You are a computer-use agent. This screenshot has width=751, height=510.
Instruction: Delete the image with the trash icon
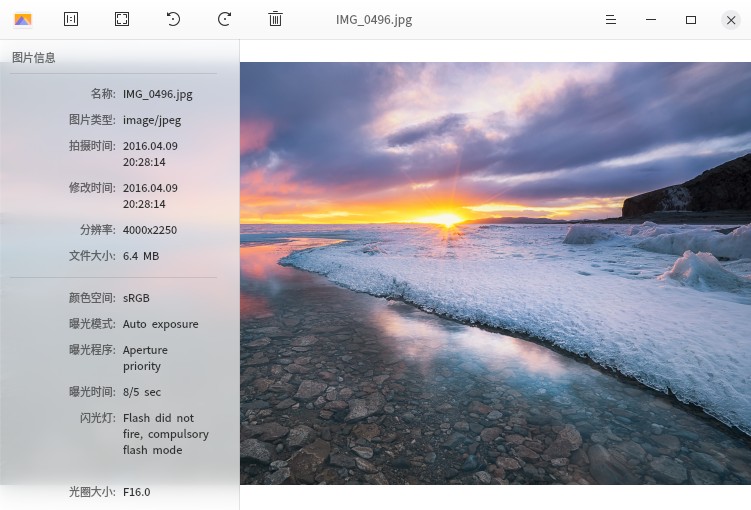[x=275, y=19]
